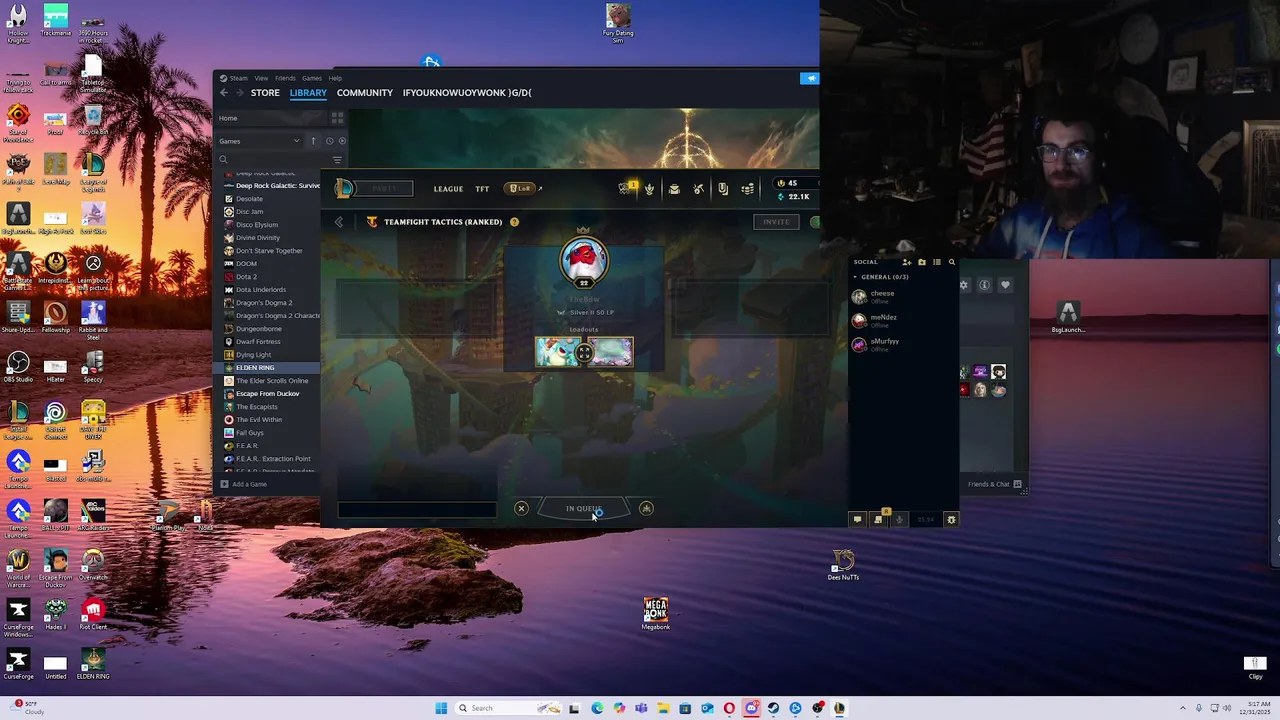Collapse General friends group in League

pyautogui.click(x=855, y=276)
